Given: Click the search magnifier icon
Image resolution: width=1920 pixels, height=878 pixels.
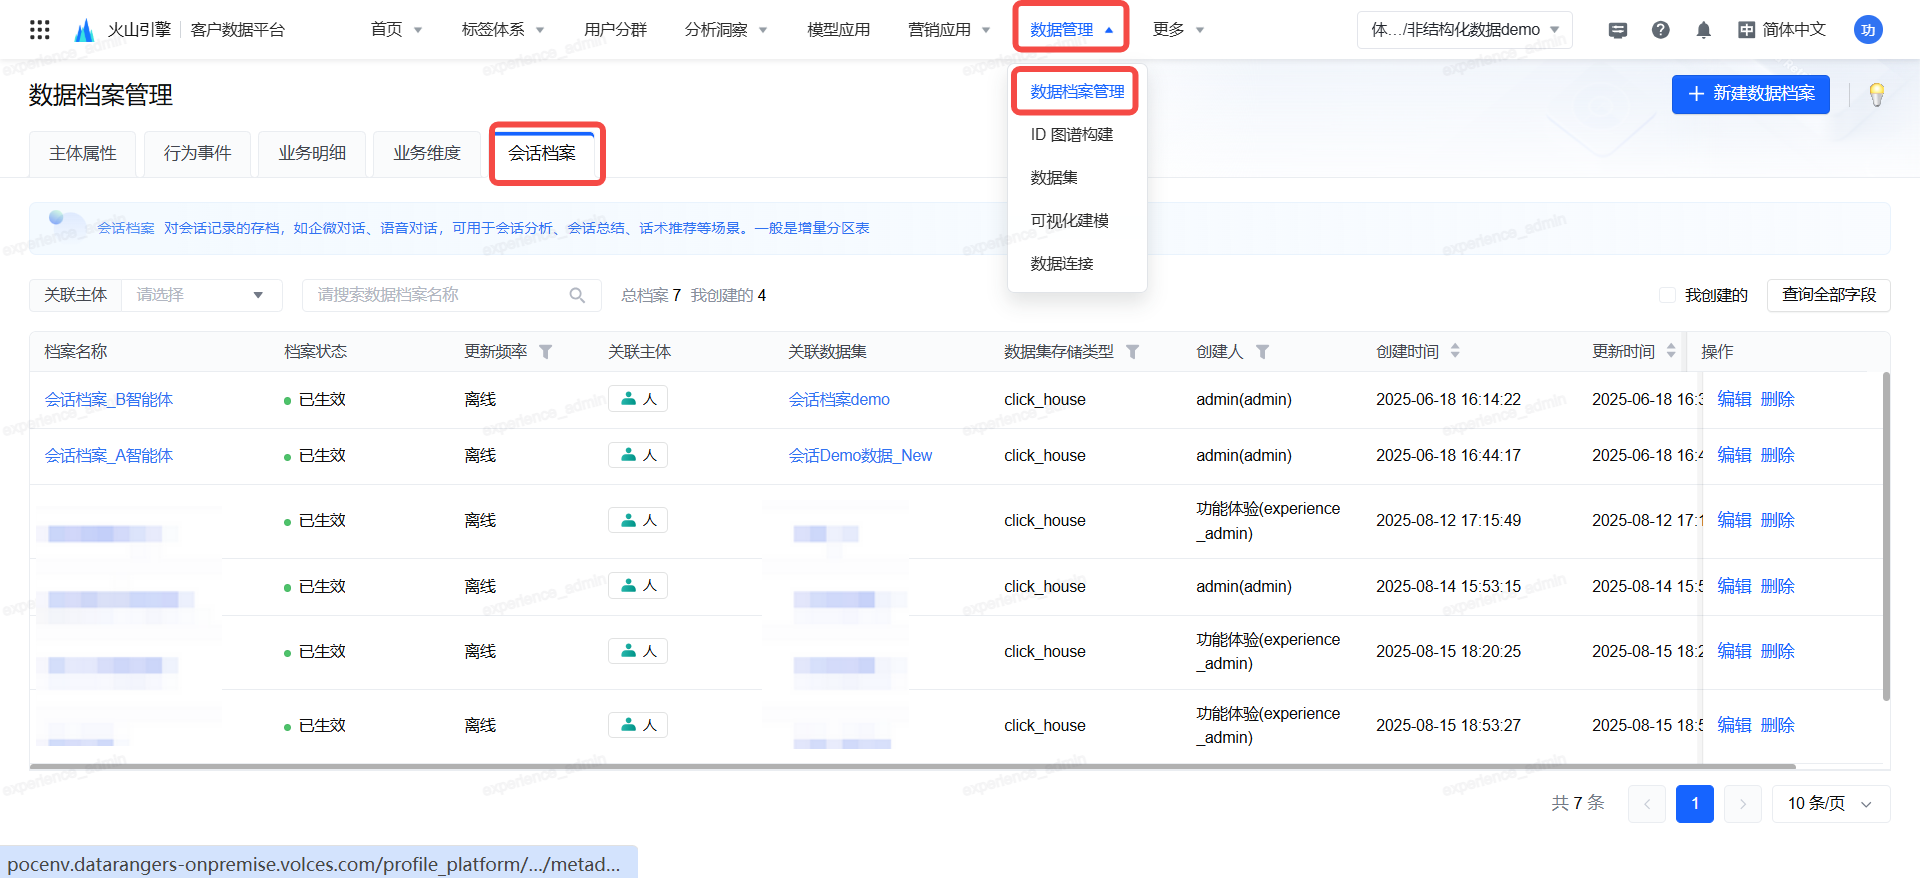Looking at the screenshot, I should pos(577,295).
